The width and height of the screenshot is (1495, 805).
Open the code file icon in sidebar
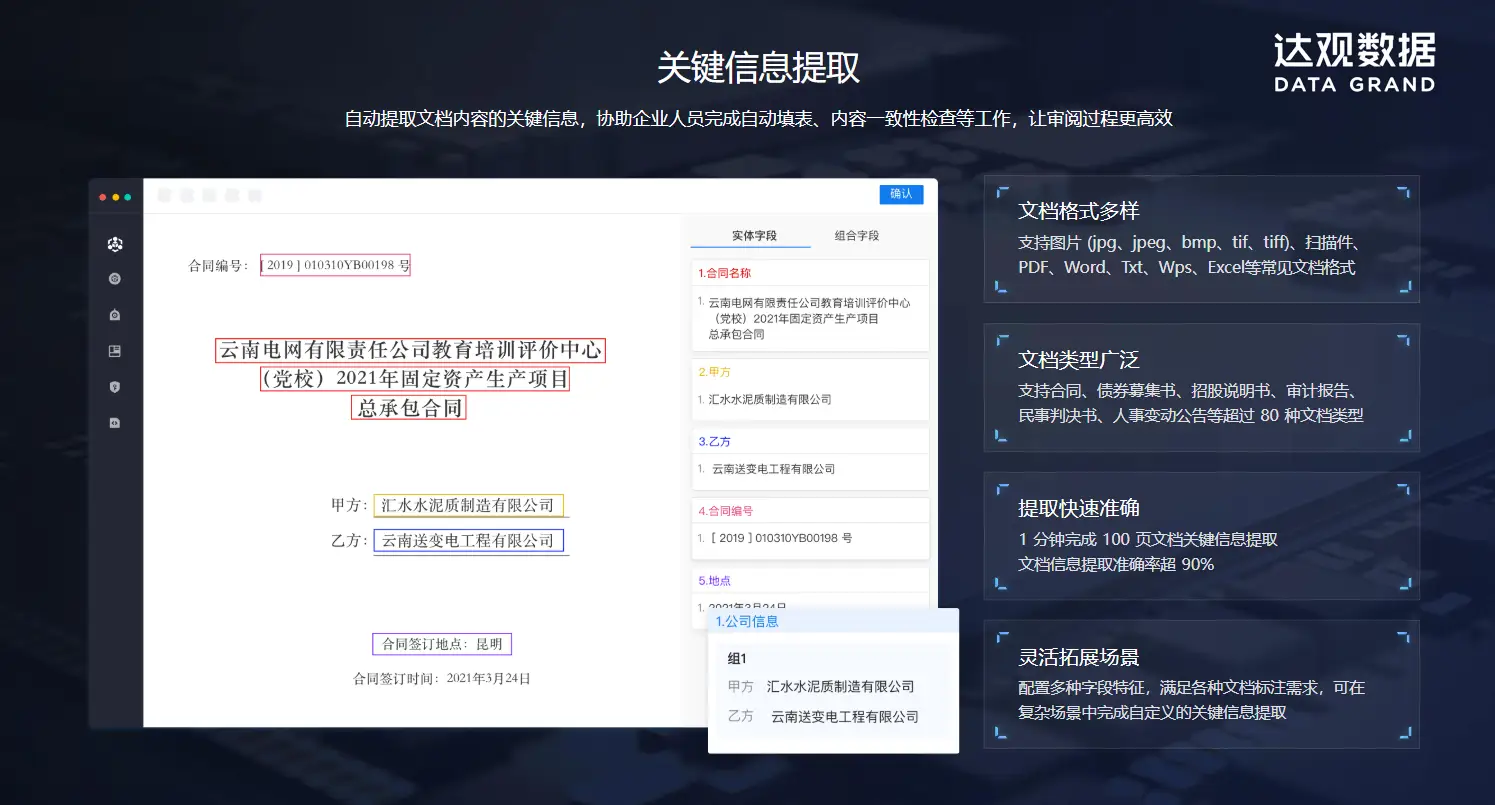point(115,423)
